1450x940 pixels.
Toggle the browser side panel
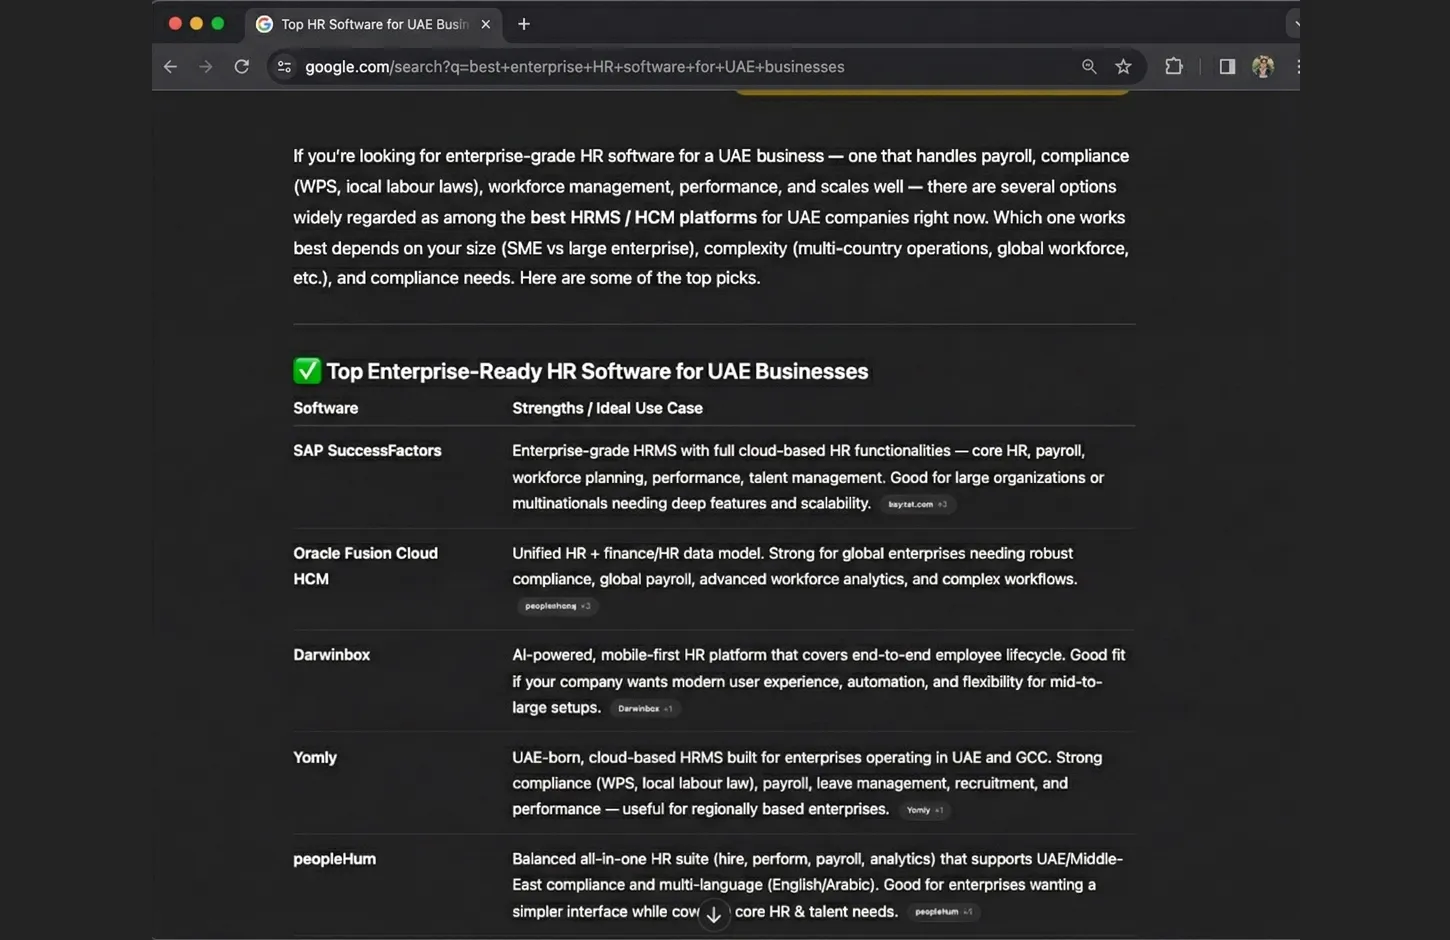pyautogui.click(x=1227, y=67)
